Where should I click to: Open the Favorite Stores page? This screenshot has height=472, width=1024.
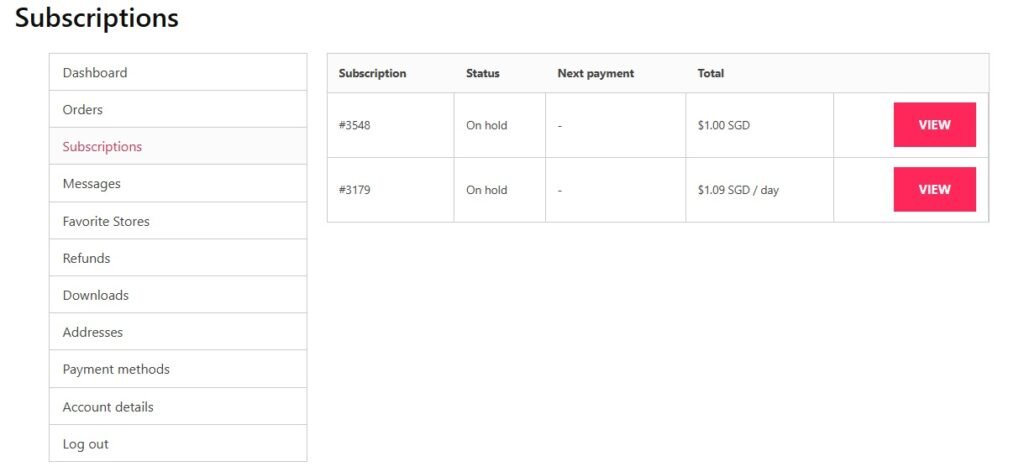(178, 221)
